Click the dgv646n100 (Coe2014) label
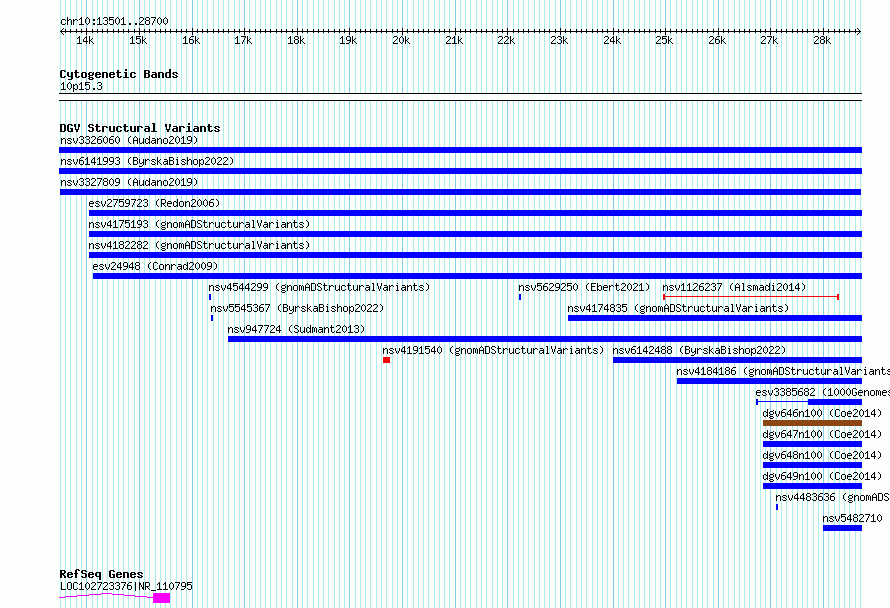This screenshot has width=890, height=608. (822, 413)
